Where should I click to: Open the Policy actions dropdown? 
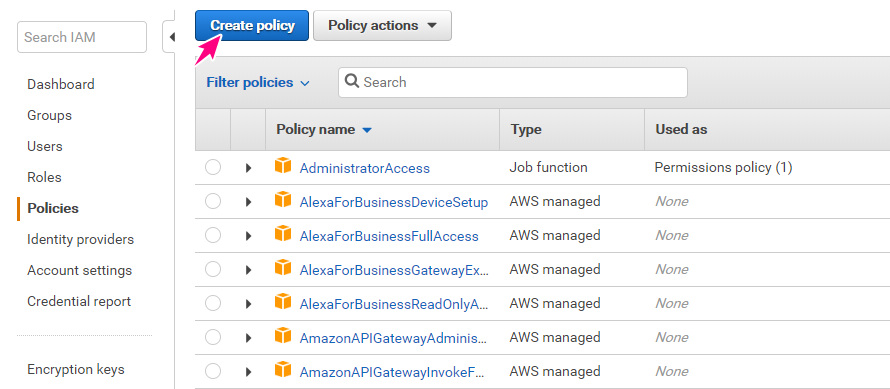(x=382, y=26)
